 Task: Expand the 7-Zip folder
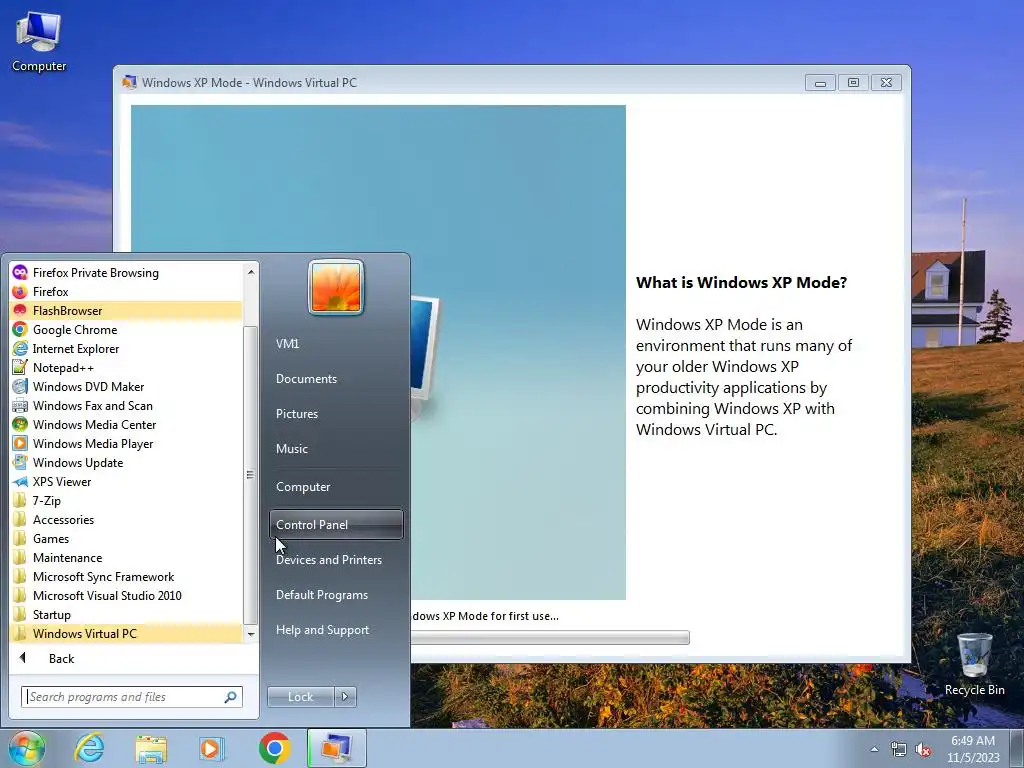coord(126,501)
